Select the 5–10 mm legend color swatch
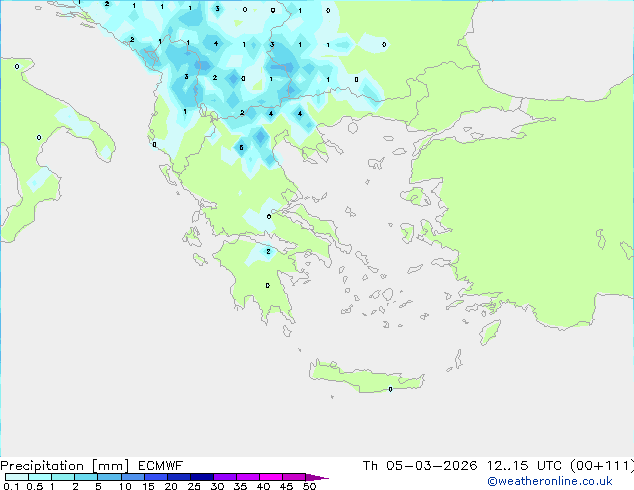This screenshot has width=634, height=490. pyautogui.click(x=109, y=477)
